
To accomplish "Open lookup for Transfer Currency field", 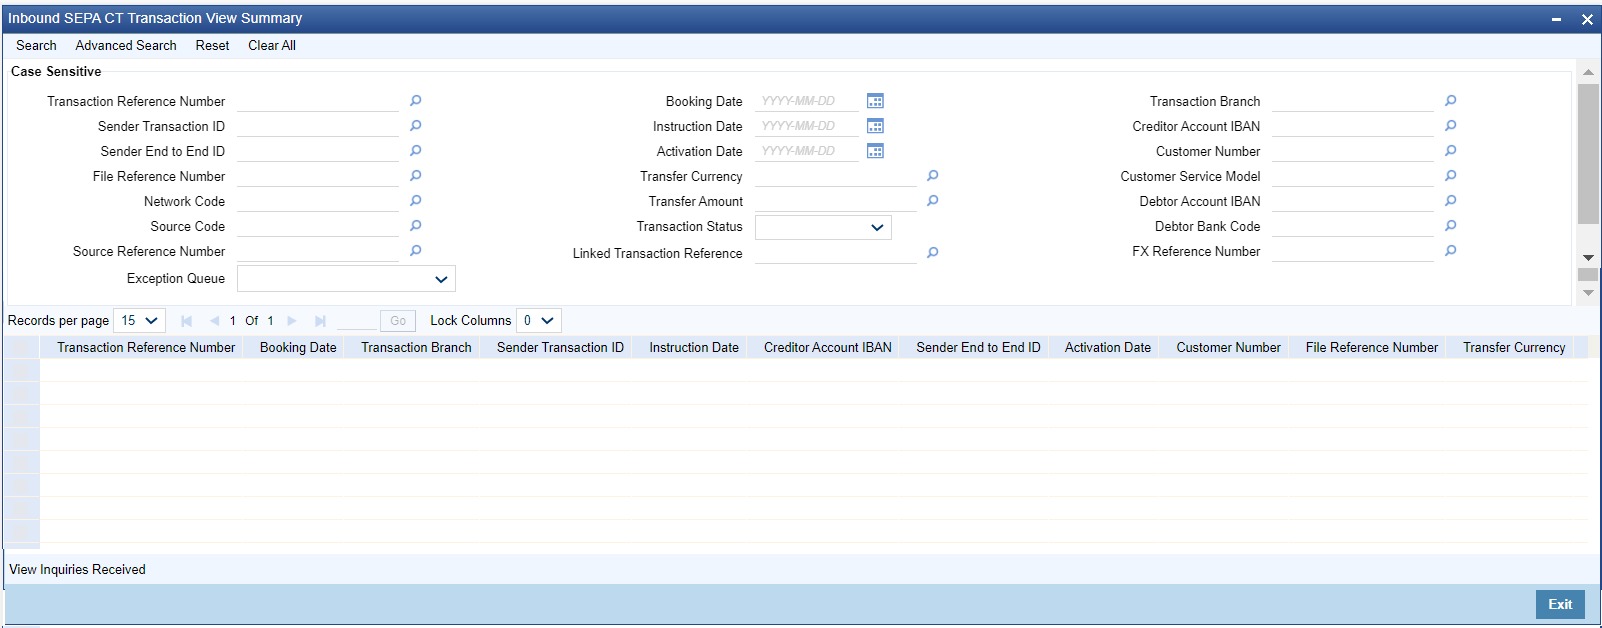I will (933, 176).
